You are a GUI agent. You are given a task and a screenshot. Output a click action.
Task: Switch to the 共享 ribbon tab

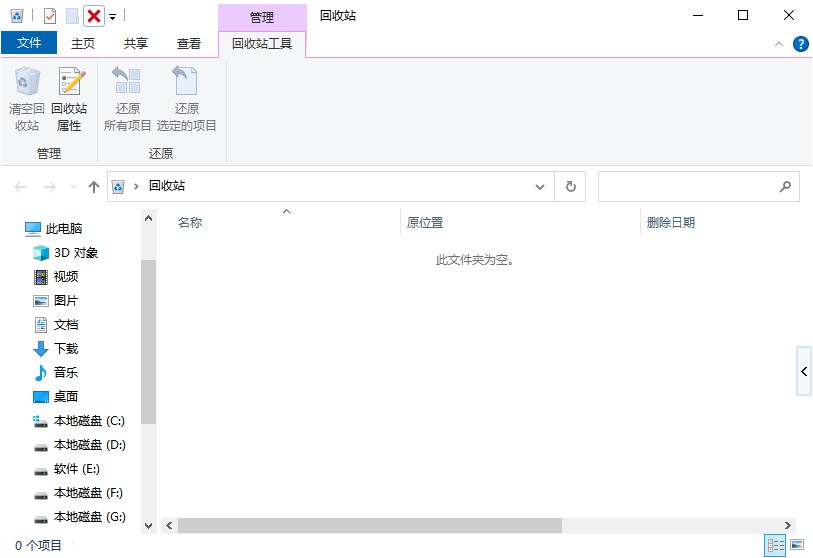tap(136, 44)
